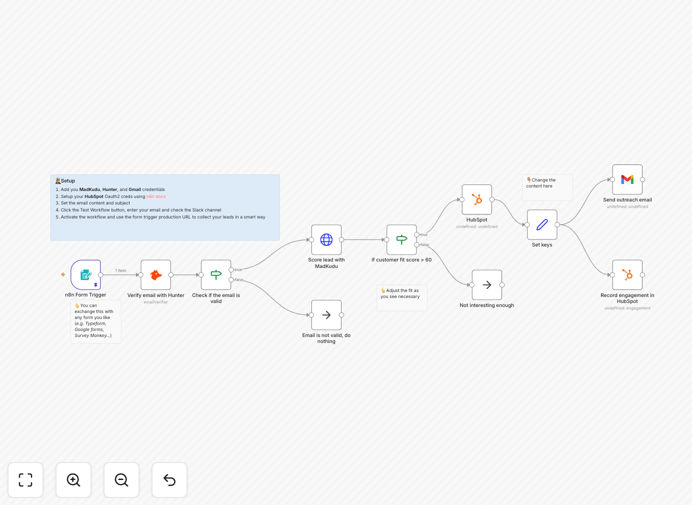Click the 'Send outreach email' label
692x505 pixels.
[627, 200]
